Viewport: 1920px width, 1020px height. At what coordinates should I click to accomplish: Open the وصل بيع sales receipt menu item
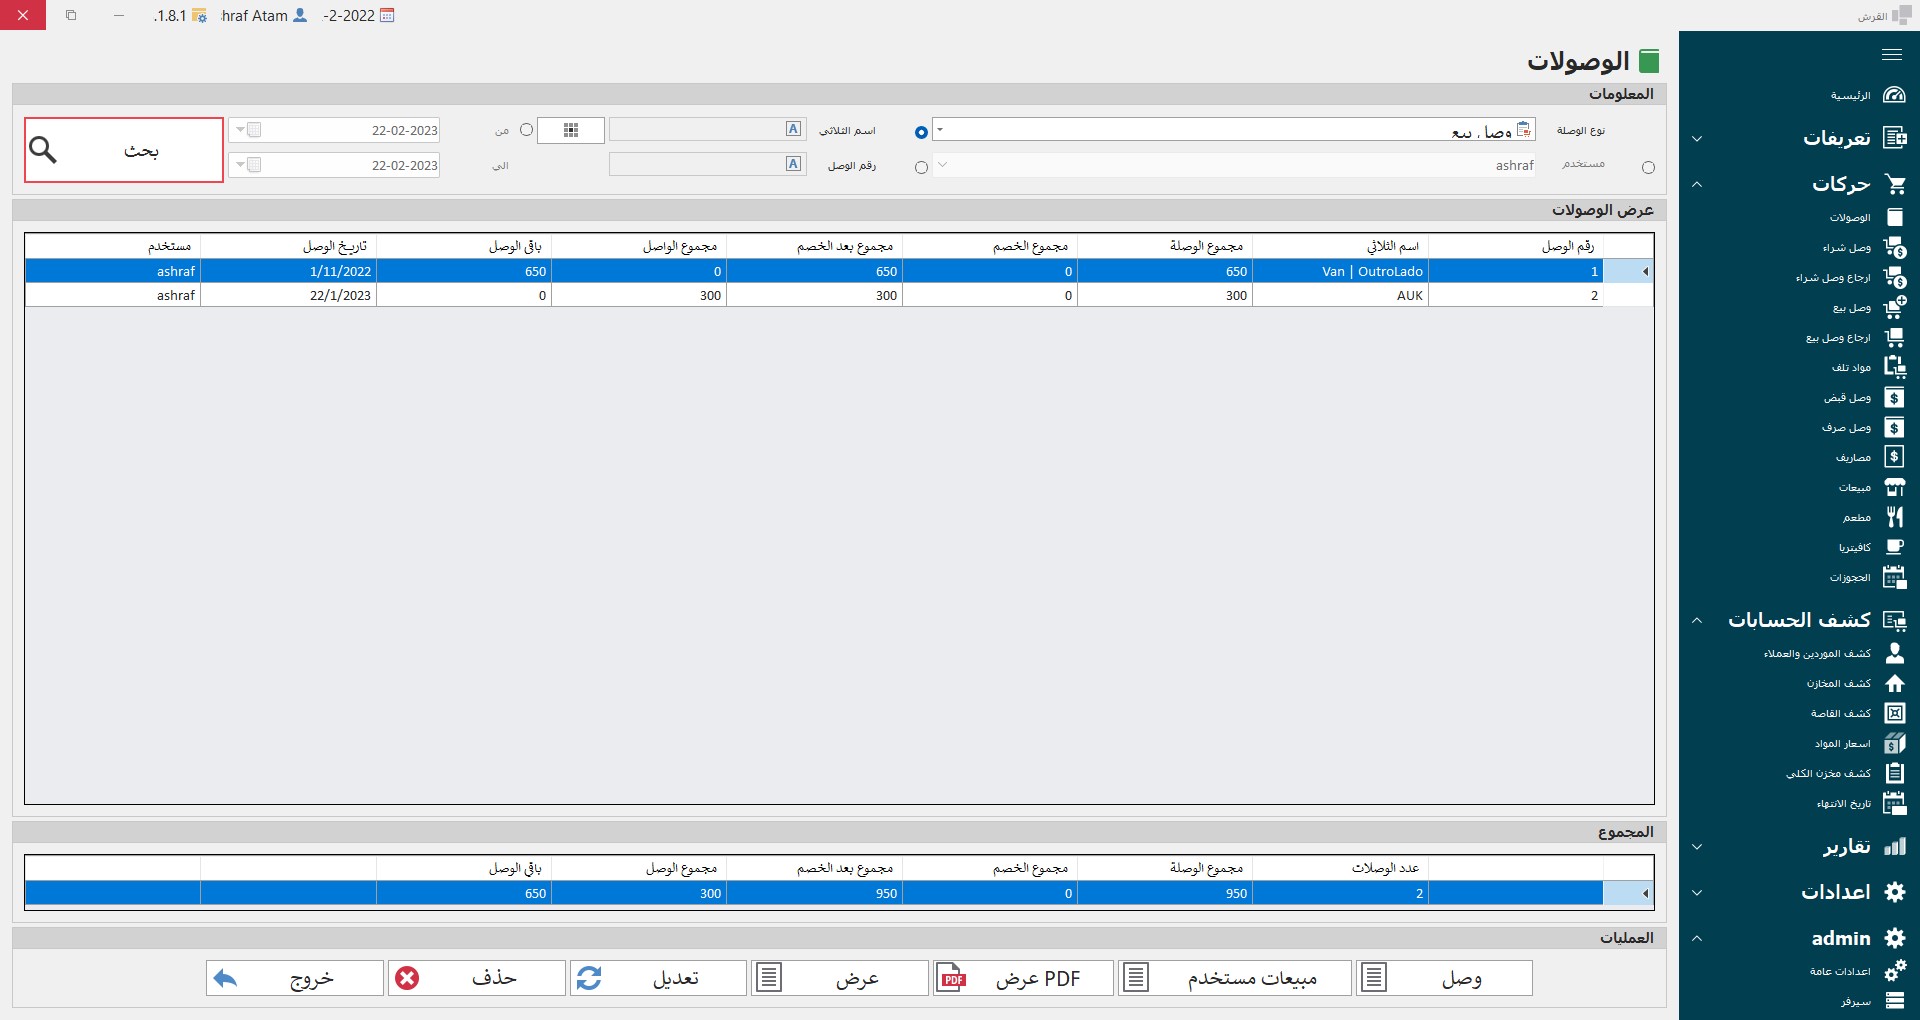[1851, 308]
